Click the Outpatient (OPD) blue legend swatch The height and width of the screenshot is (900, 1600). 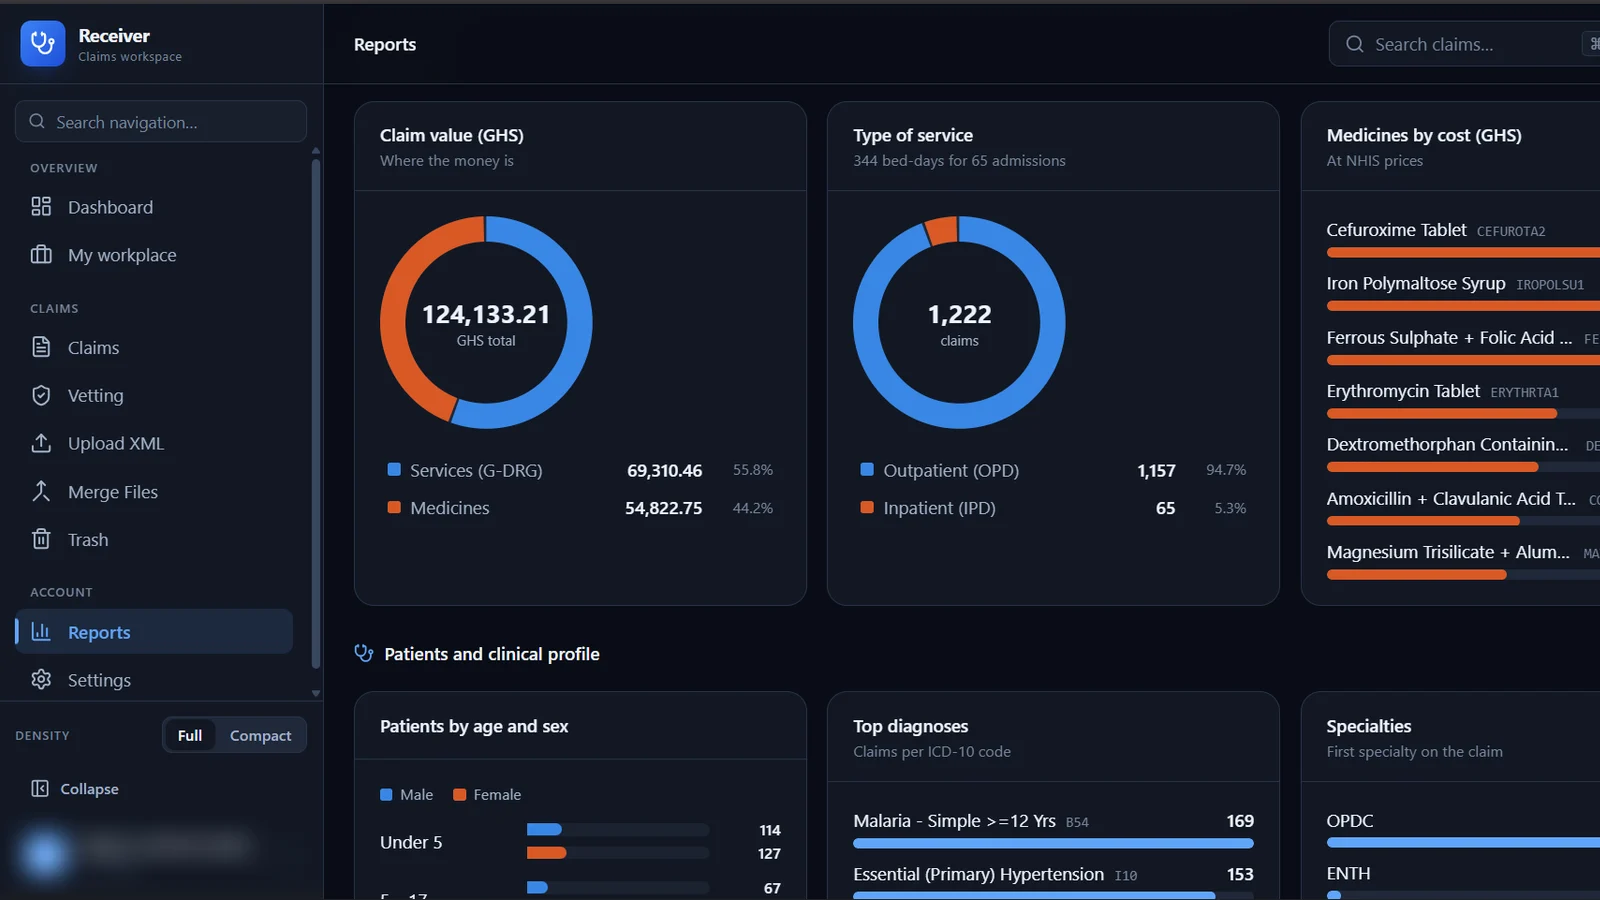[867, 469]
